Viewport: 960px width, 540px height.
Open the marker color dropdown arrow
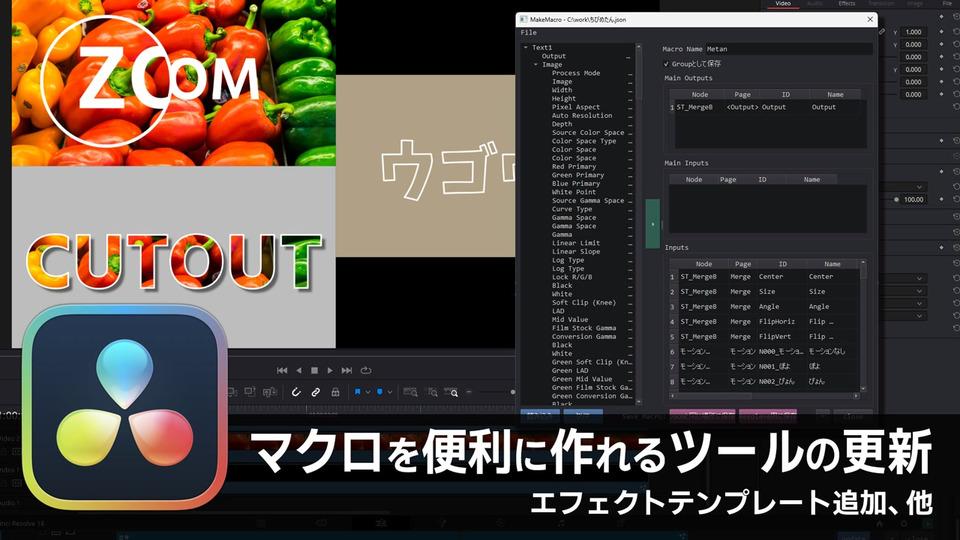[389, 392]
